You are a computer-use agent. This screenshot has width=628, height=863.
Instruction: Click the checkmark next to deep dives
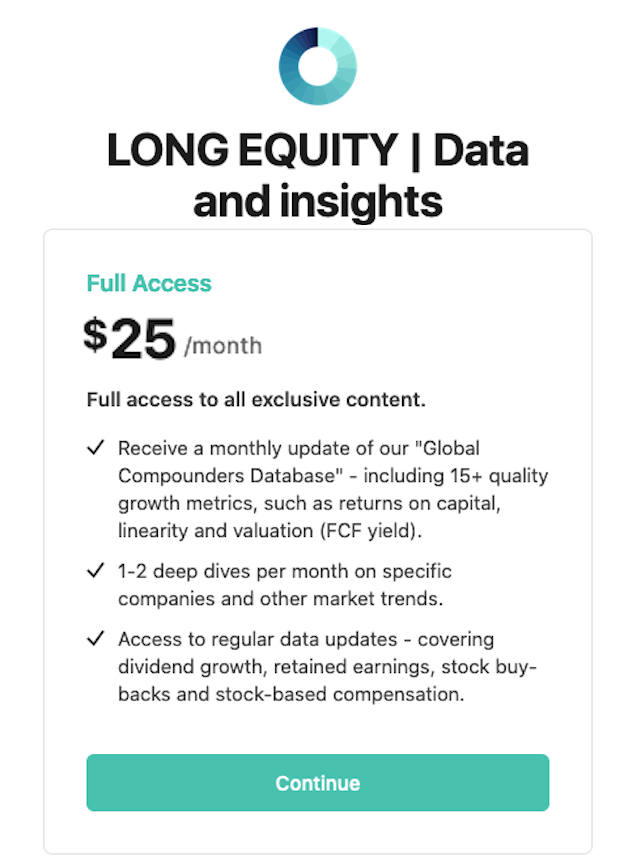pos(96,571)
